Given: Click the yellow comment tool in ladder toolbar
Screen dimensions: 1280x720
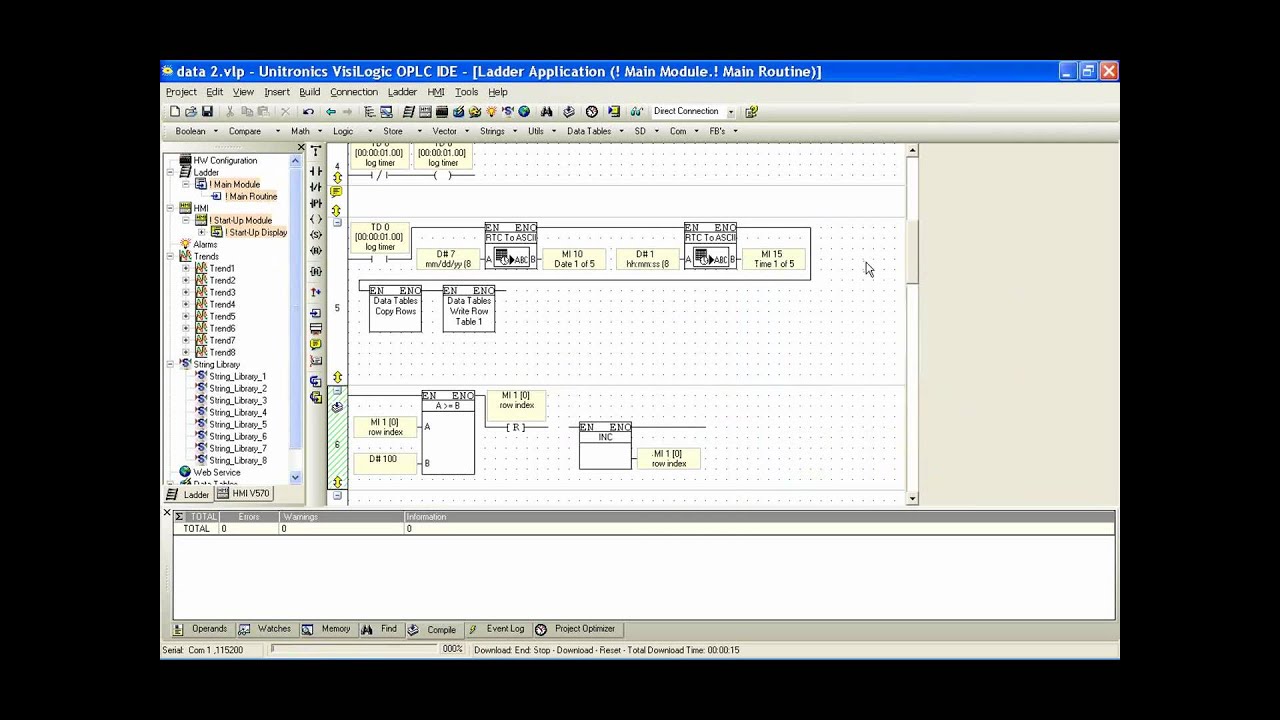Looking at the screenshot, I should [x=316, y=343].
